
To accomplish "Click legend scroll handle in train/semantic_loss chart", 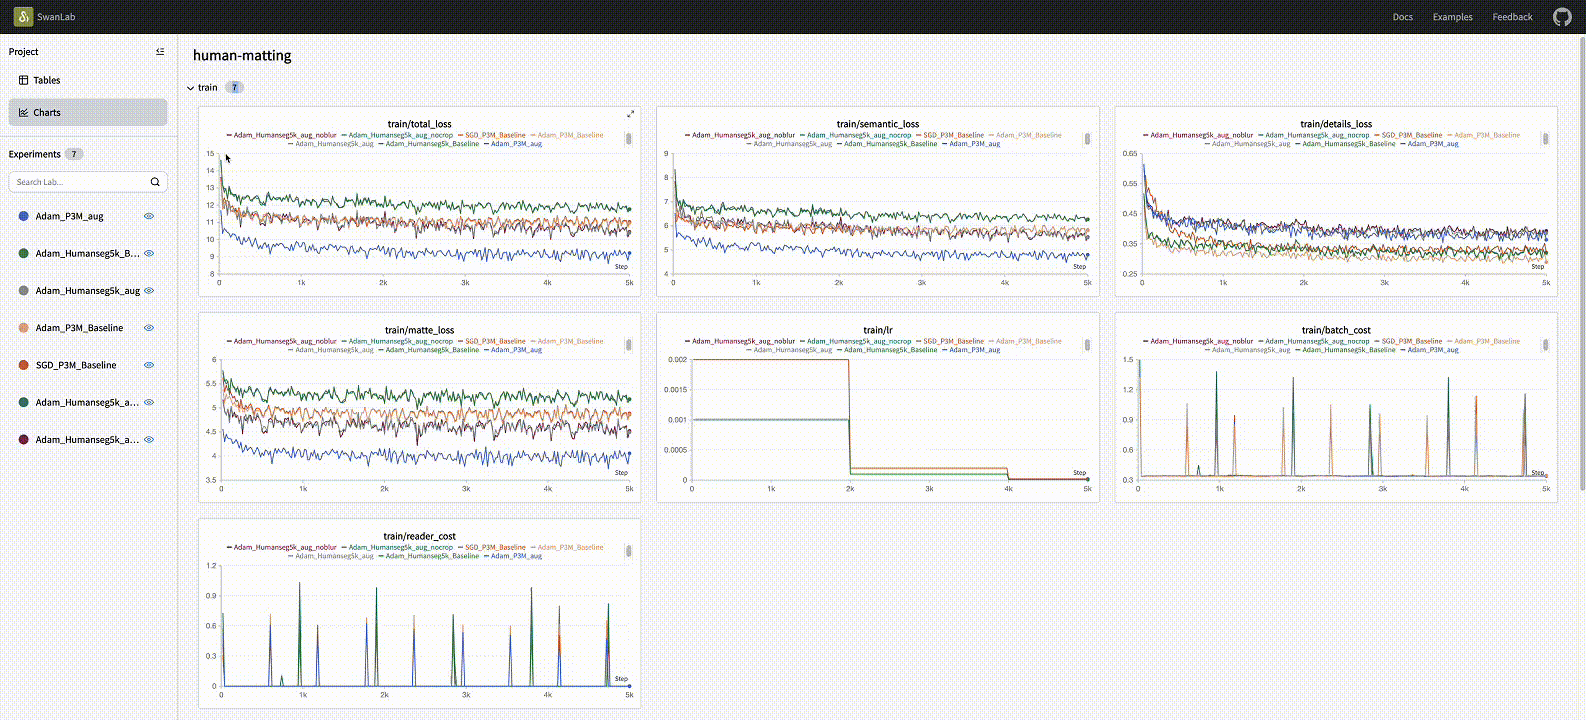I will coord(1087,139).
